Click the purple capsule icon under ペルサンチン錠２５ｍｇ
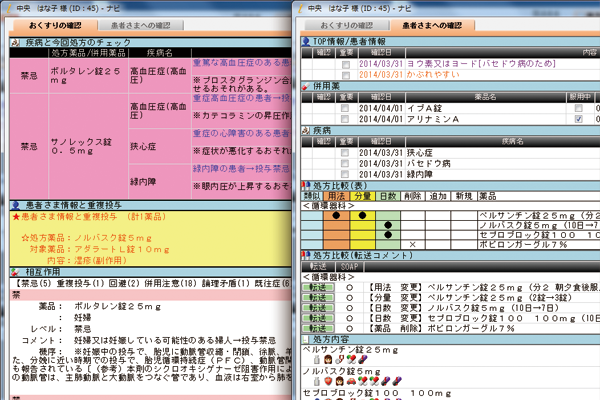This screenshot has height=400, width=600. pos(362,359)
